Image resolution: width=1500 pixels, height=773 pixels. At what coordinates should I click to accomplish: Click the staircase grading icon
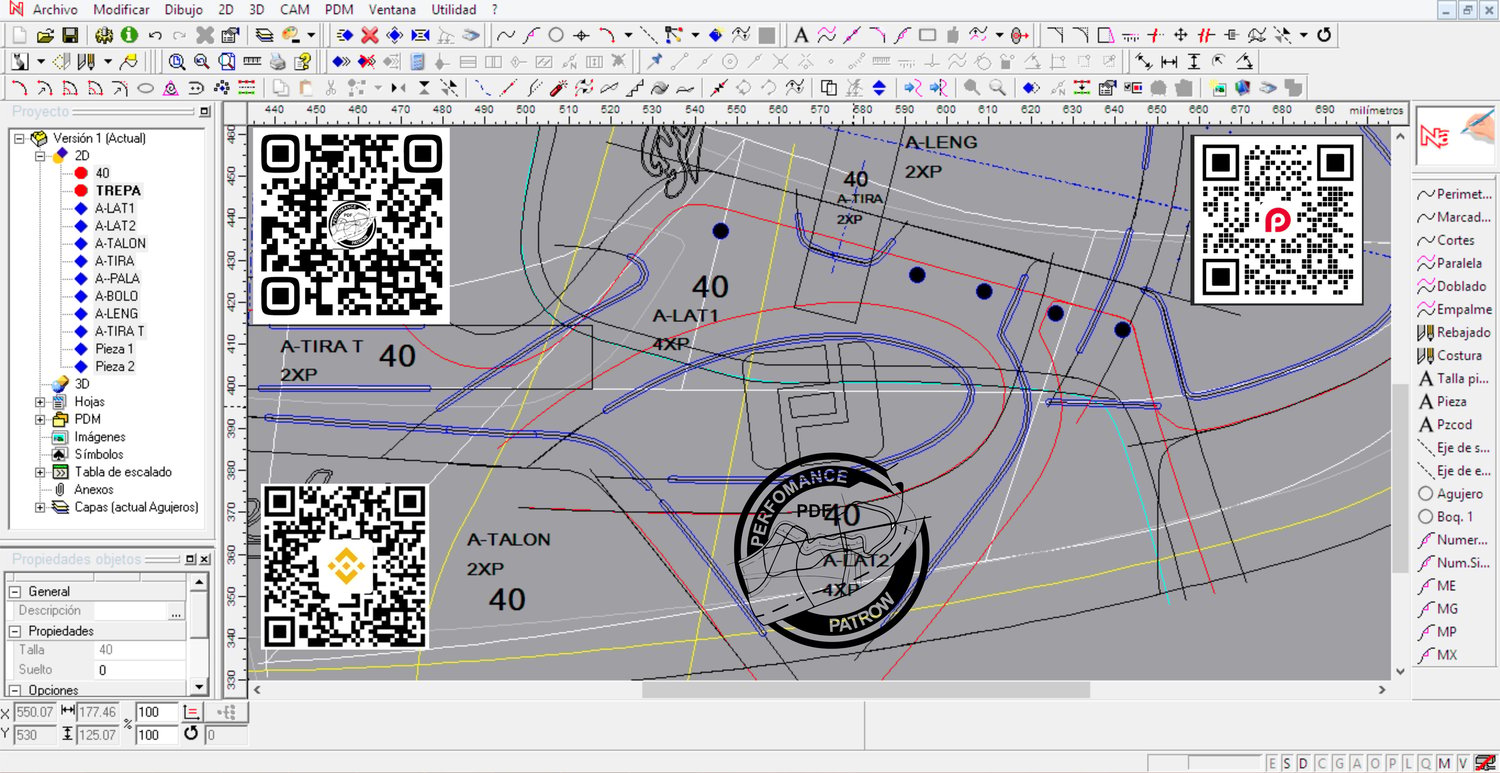(636, 87)
